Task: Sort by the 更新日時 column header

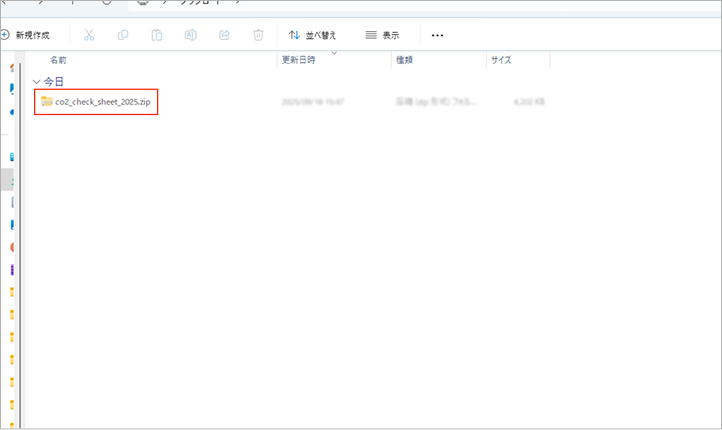Action: pyautogui.click(x=299, y=60)
